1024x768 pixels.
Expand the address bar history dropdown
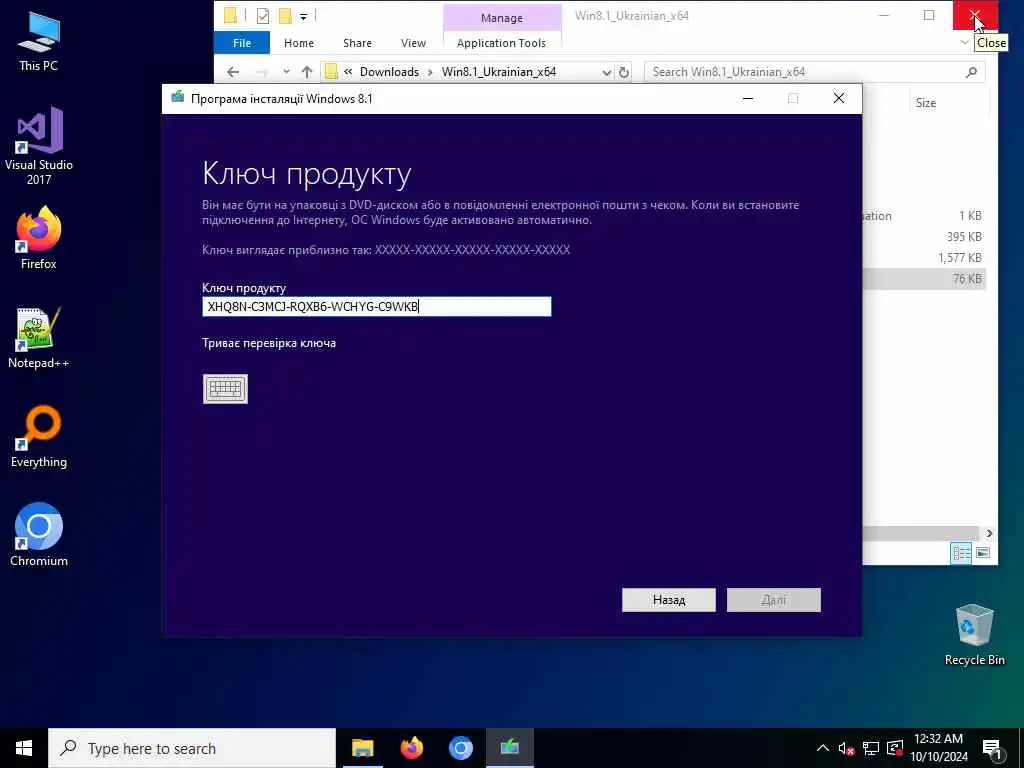[607, 72]
